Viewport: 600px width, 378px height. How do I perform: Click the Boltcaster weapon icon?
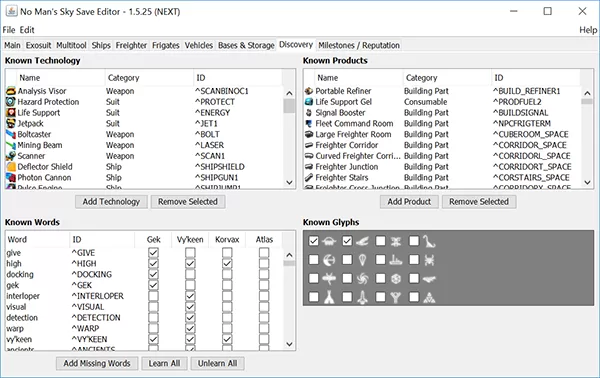pyautogui.click(x=11, y=134)
